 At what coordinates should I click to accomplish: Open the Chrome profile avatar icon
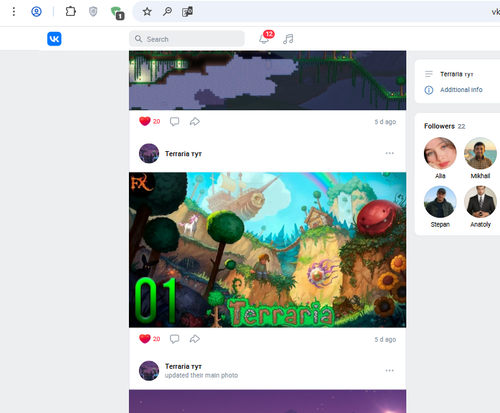[36, 12]
